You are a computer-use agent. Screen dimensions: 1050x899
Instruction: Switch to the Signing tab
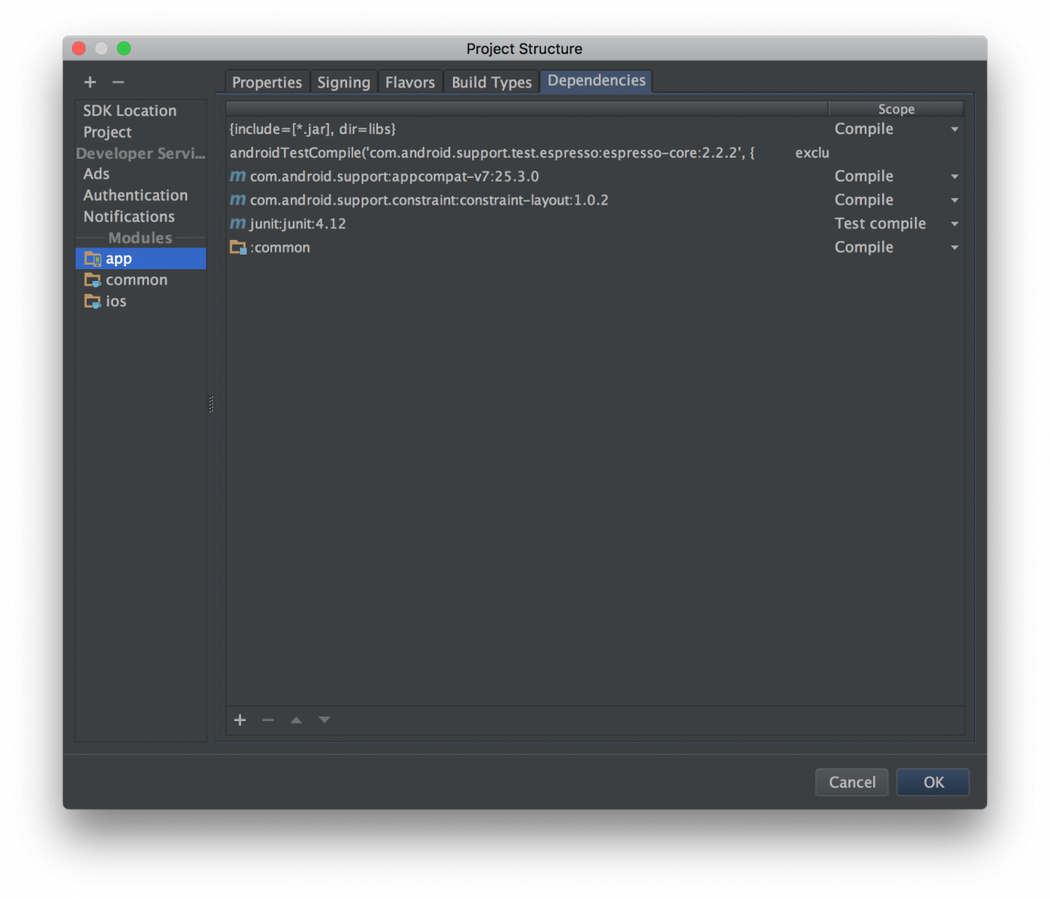343,82
